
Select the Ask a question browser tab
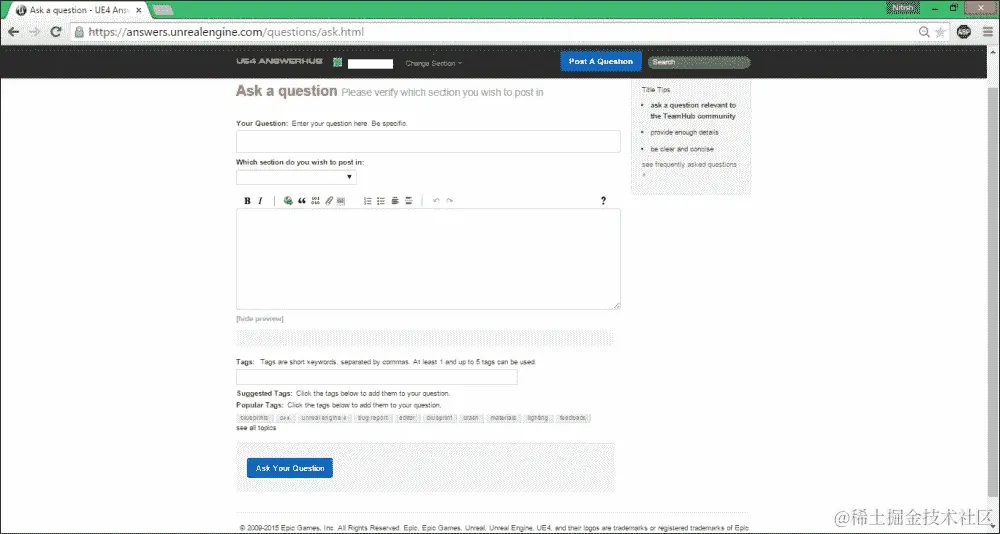pos(78,10)
